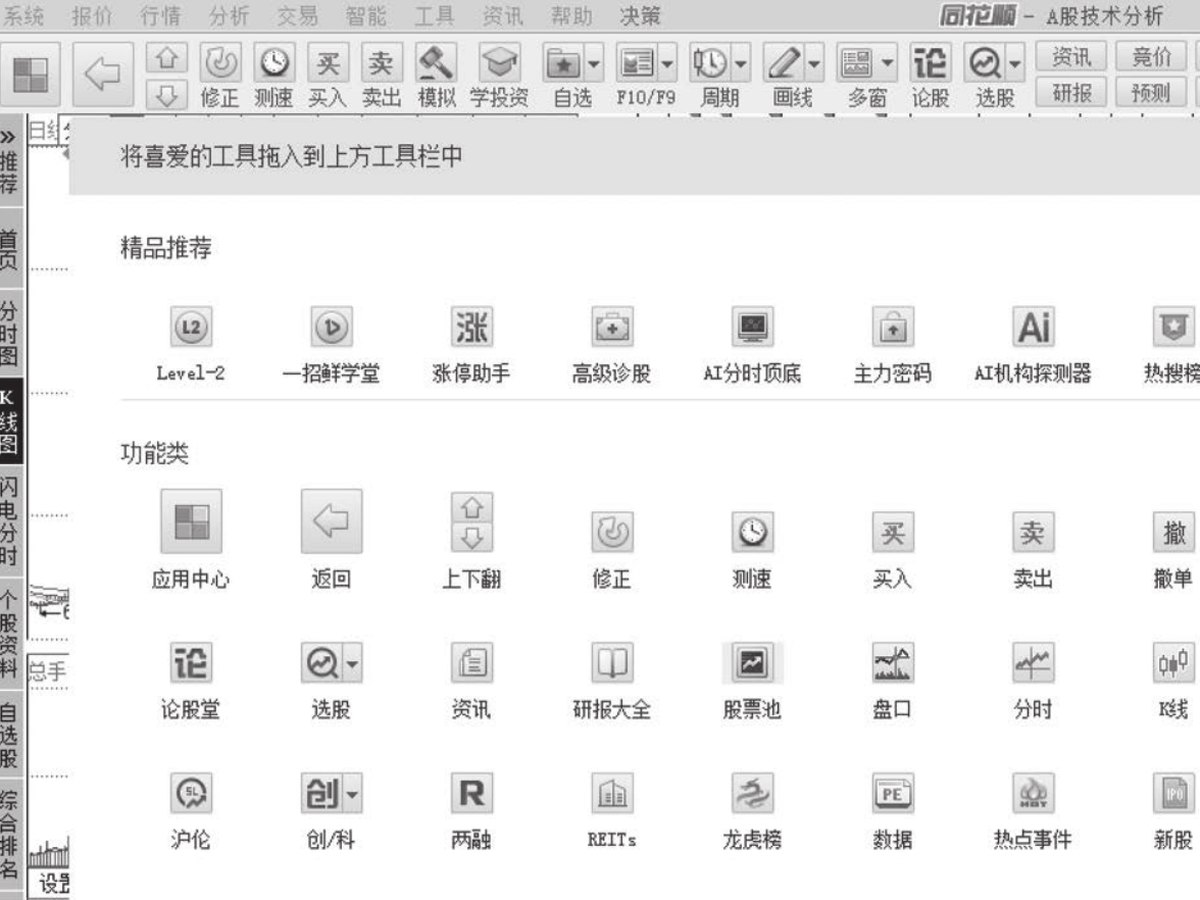Open 一招鲜学堂 play icon
Screen dimensions: 1200x900
click(x=331, y=327)
